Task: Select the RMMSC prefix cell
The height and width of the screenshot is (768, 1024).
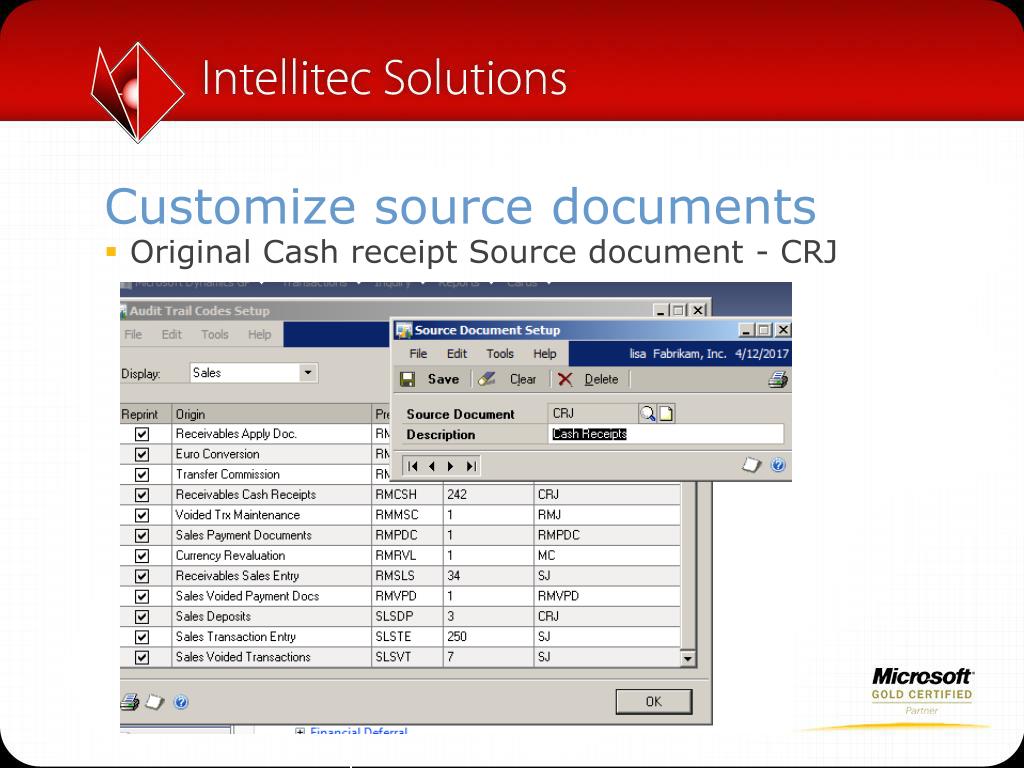Action: [x=407, y=515]
